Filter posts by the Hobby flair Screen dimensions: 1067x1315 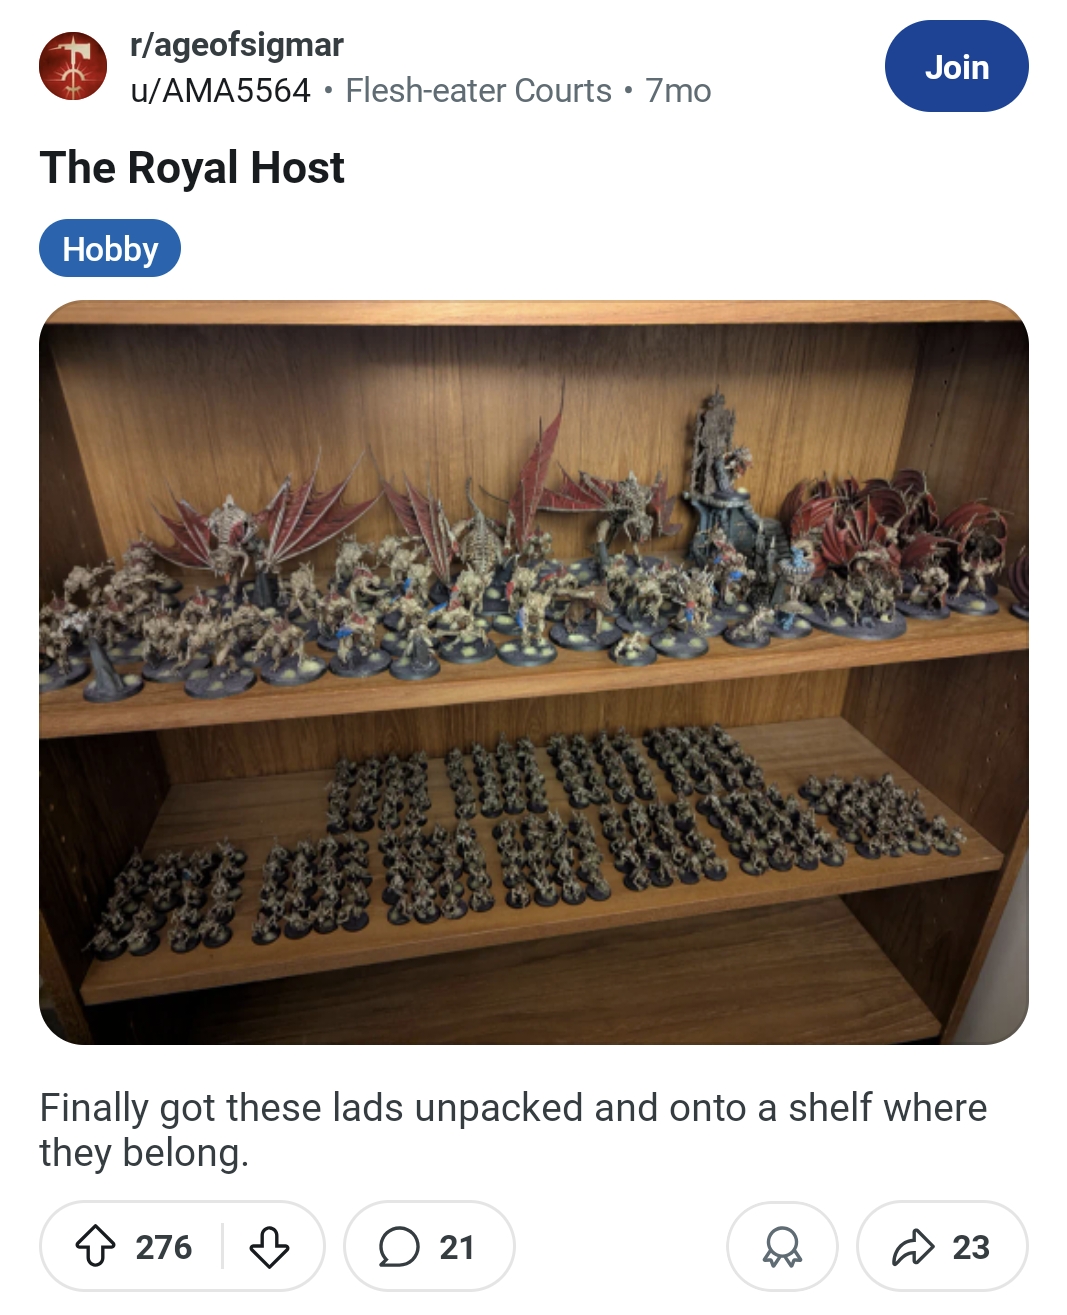tap(110, 248)
